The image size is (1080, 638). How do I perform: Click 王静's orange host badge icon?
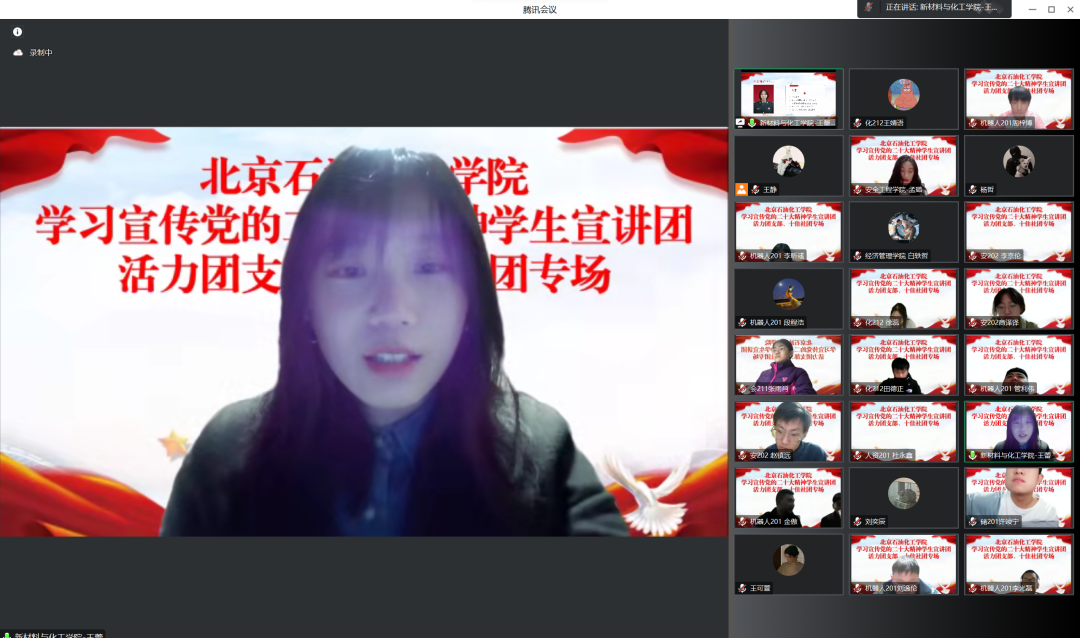(741, 188)
